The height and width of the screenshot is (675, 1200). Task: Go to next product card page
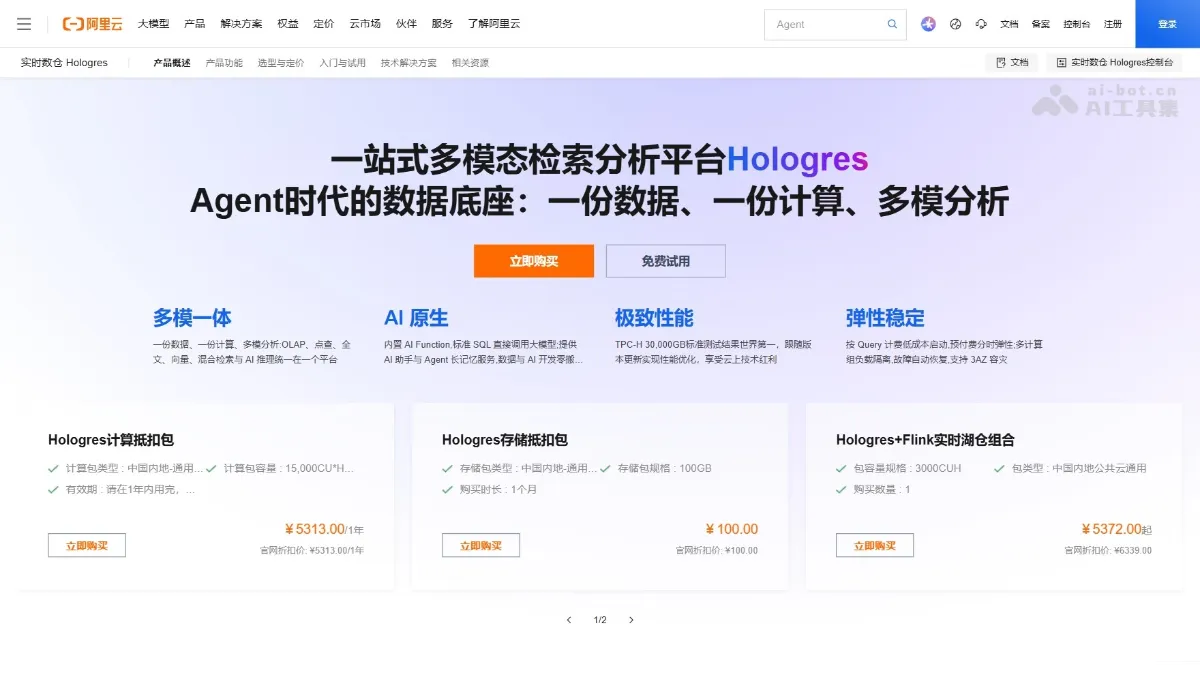tap(631, 620)
